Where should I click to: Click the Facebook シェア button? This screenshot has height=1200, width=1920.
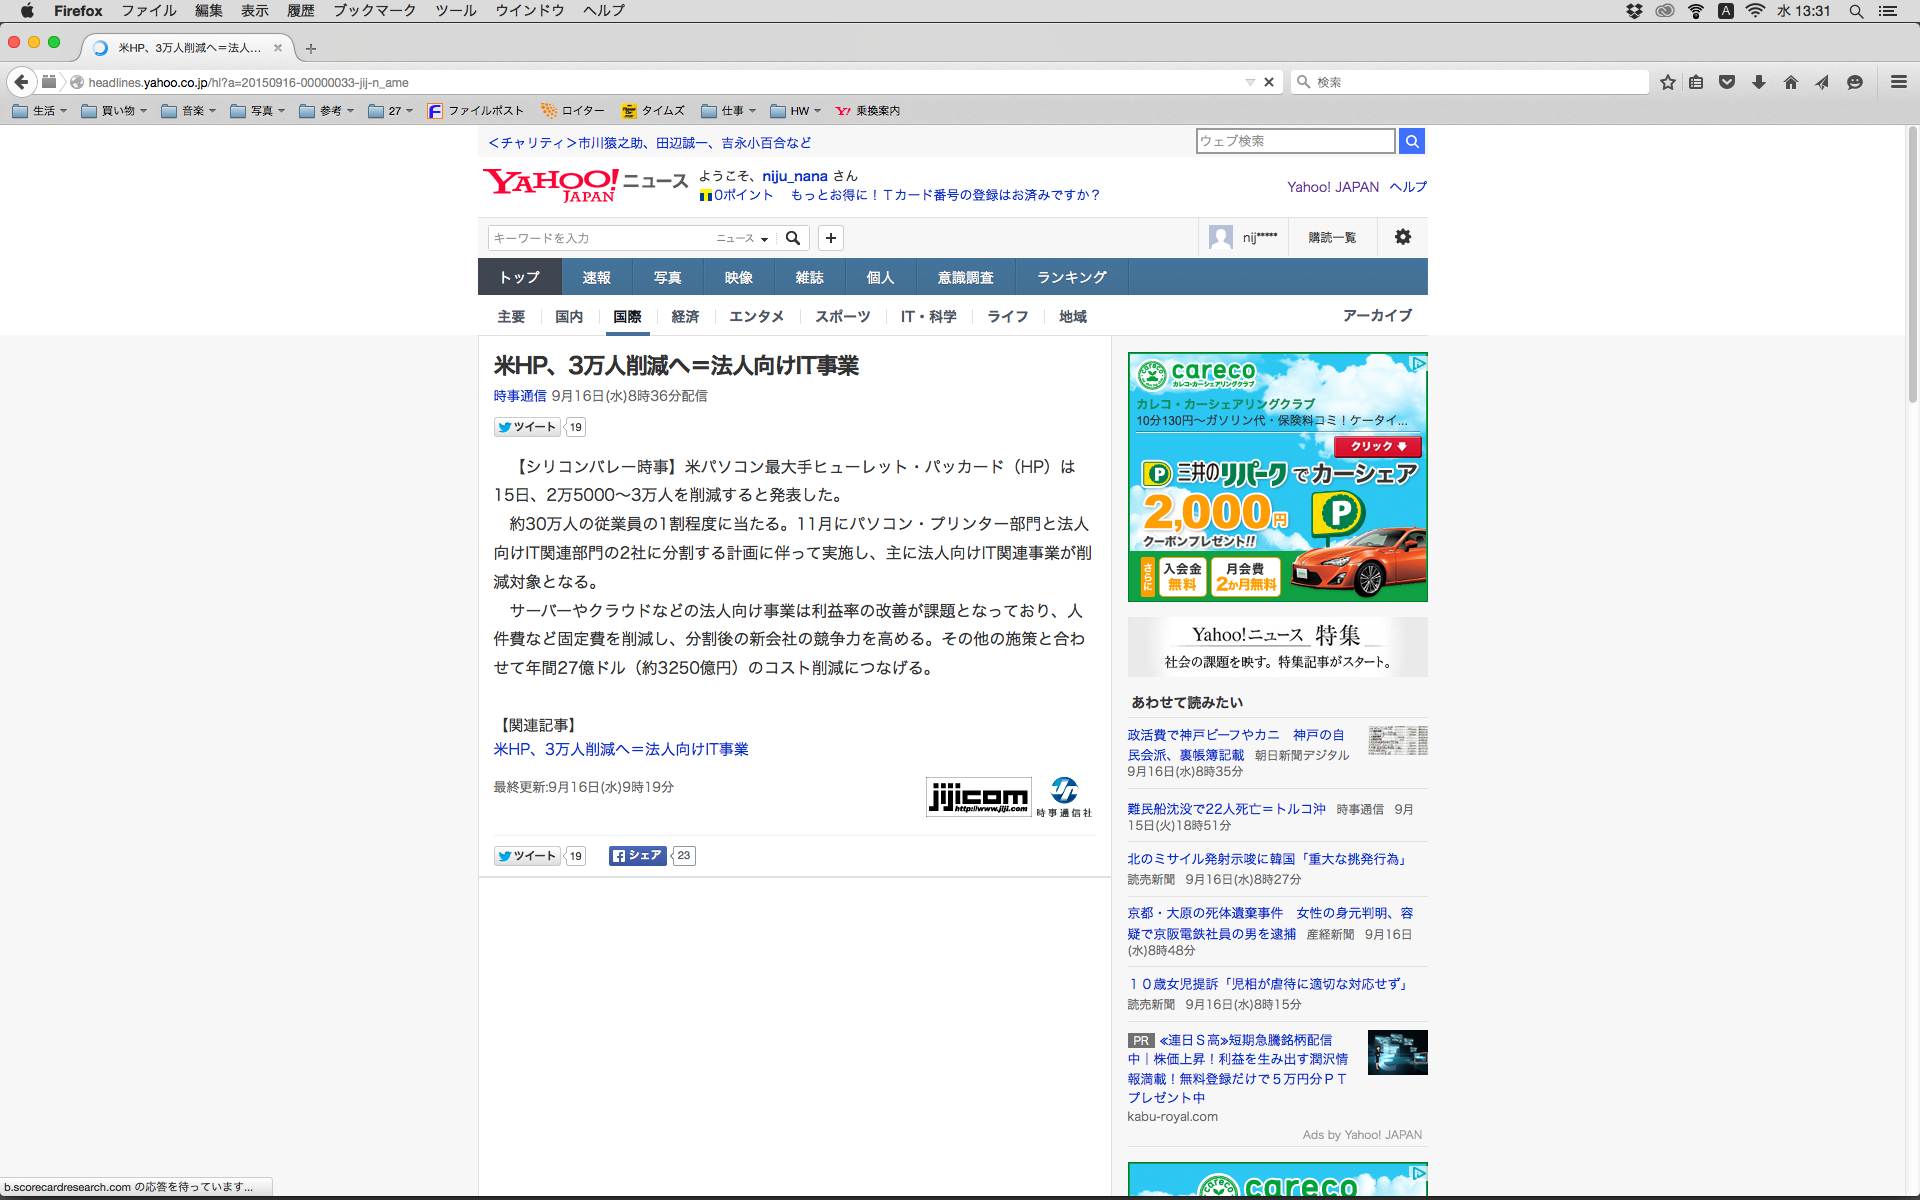click(637, 856)
